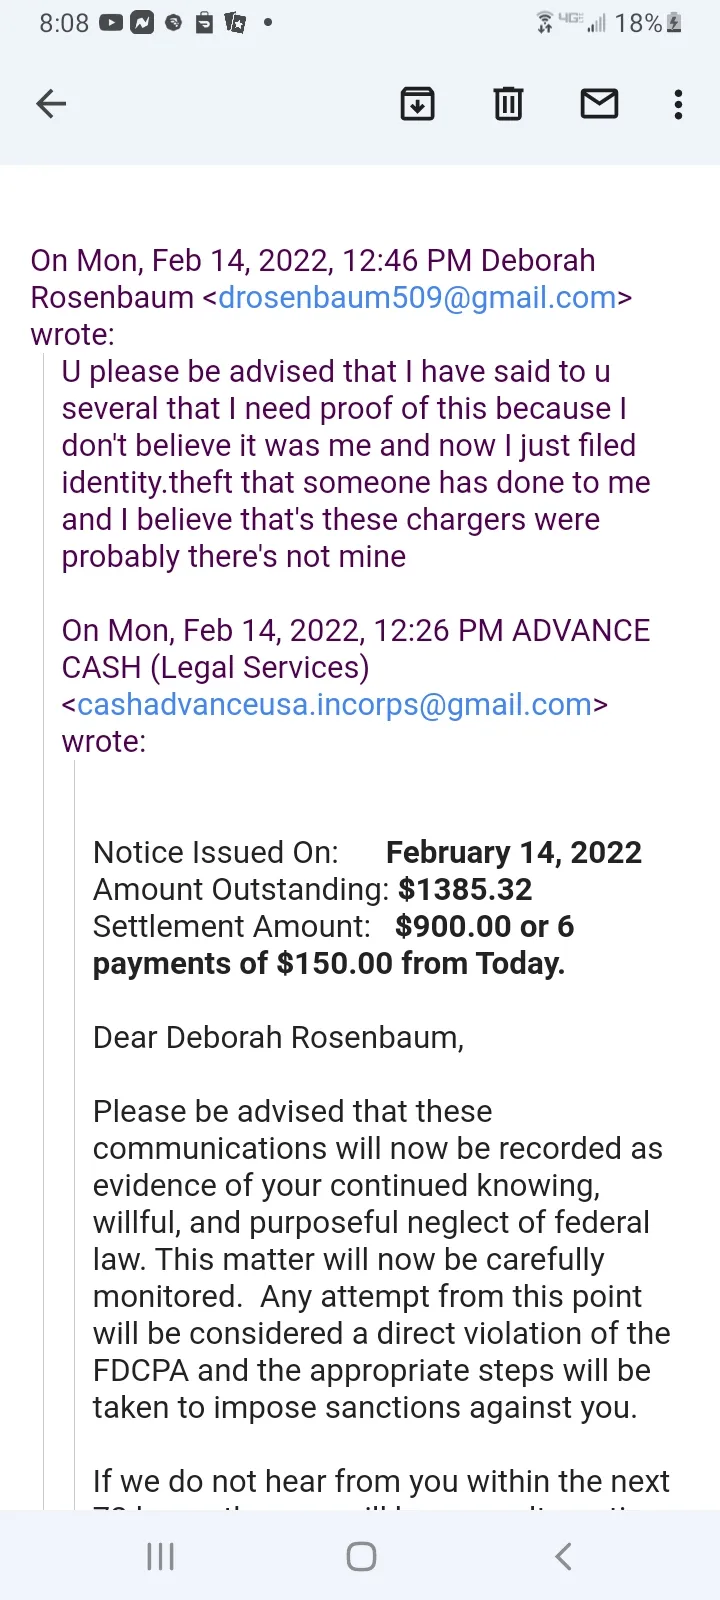Open the three-dot overflow menu
The height and width of the screenshot is (1600, 720).
tap(679, 104)
